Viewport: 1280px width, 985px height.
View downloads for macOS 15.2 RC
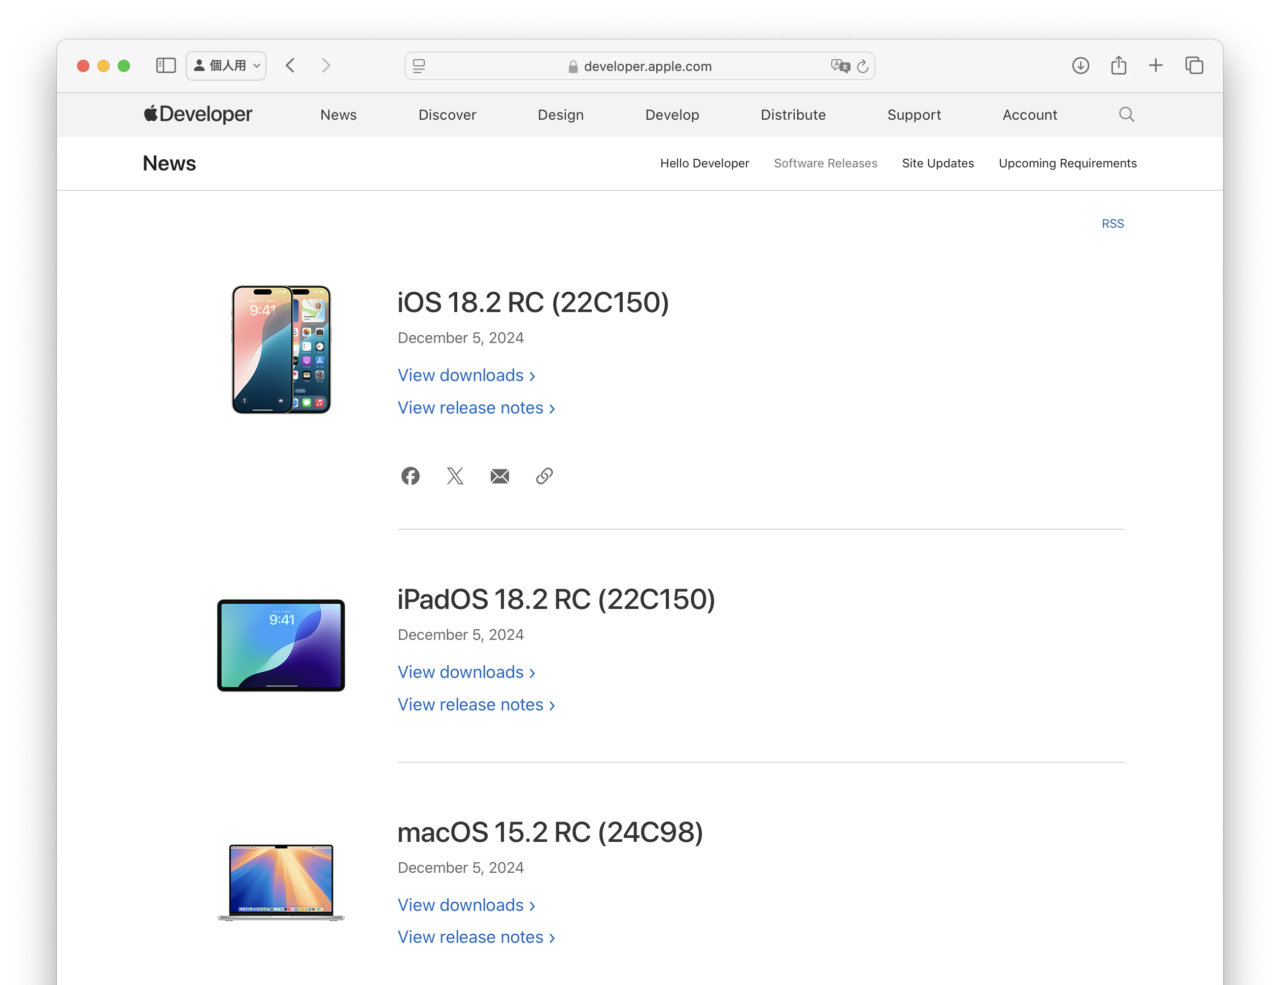(466, 905)
